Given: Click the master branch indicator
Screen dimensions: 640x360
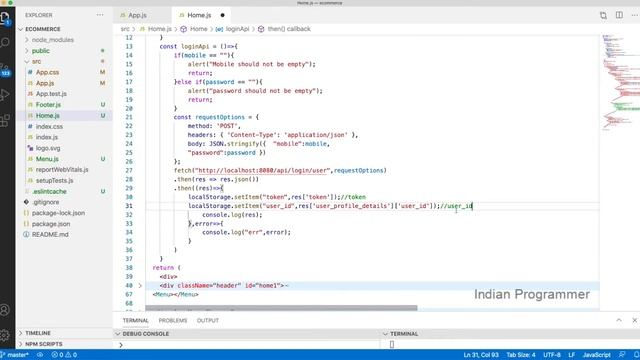Looking at the screenshot, I should 15,355.
